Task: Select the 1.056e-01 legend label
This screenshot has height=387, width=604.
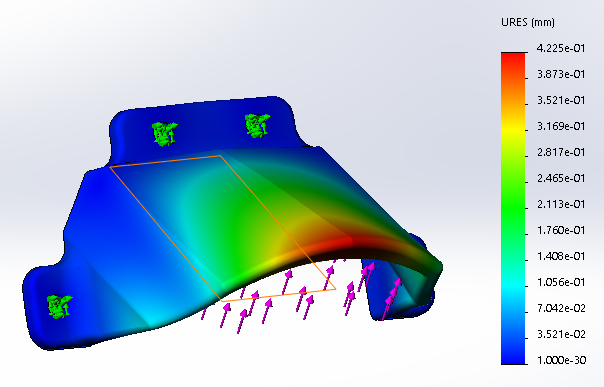Action: point(561,282)
